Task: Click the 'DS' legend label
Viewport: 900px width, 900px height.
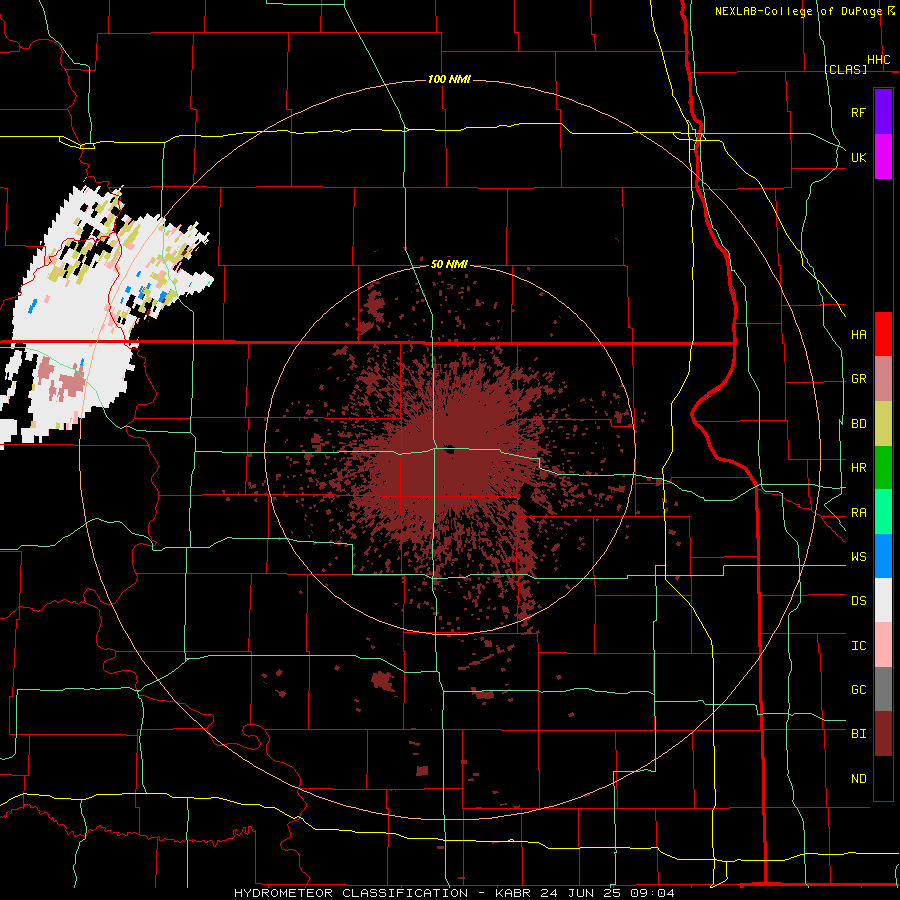Action: click(858, 601)
